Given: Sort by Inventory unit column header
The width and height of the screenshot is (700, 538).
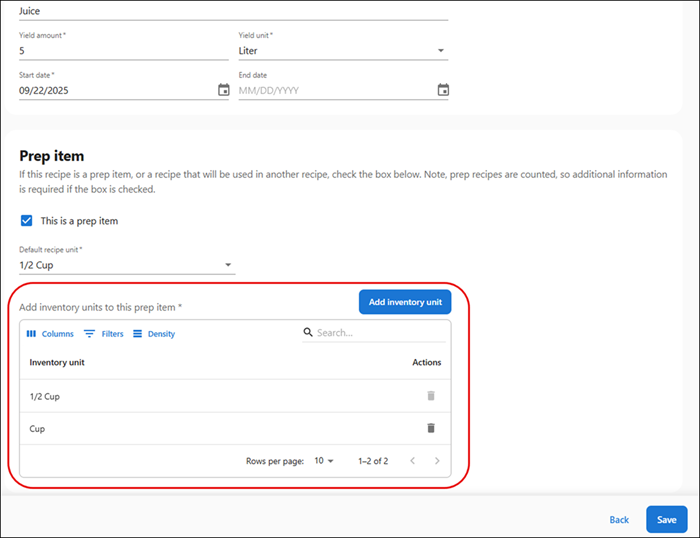Looking at the screenshot, I should pyautogui.click(x=57, y=362).
